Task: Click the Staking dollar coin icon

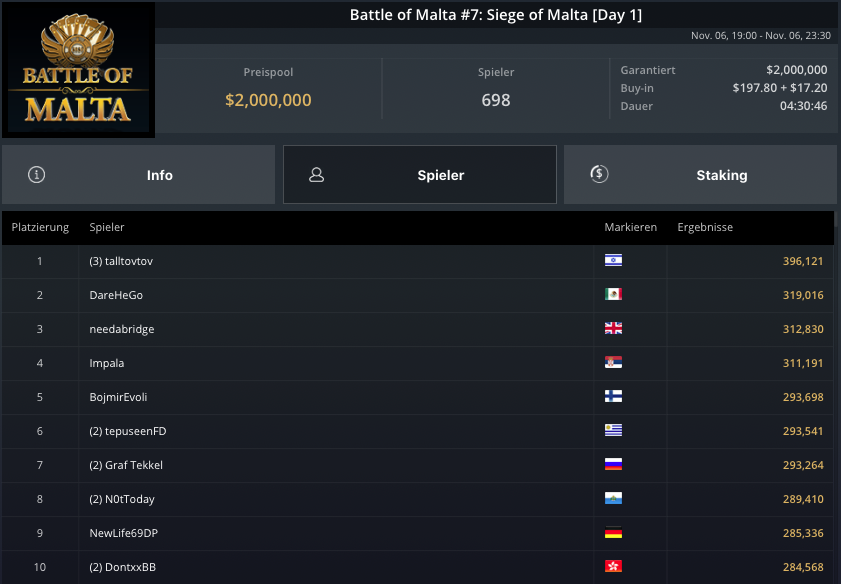Action: 599,174
